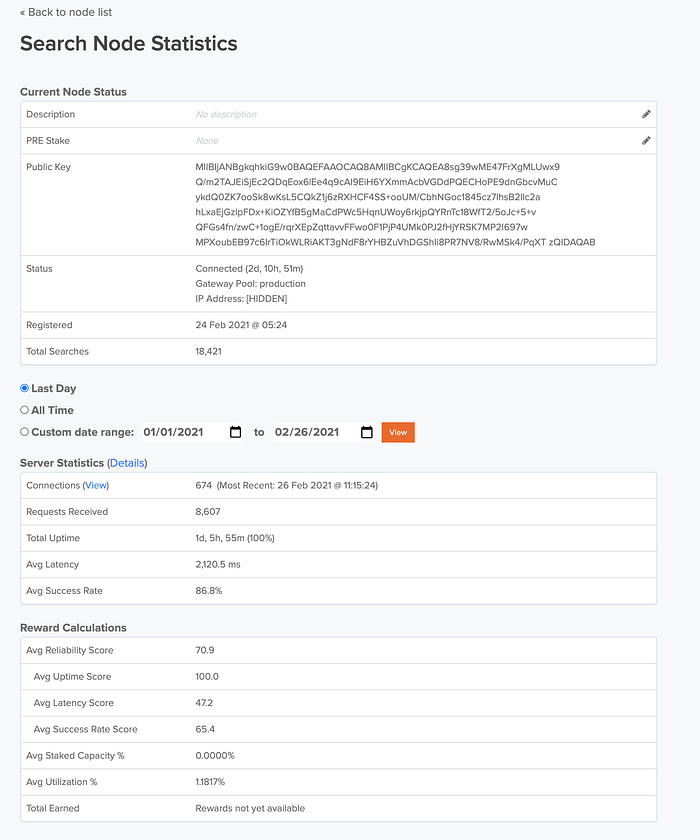Screen dimensions: 700x840
Task: Click the Total Searches value 18,421
Action: point(208,351)
